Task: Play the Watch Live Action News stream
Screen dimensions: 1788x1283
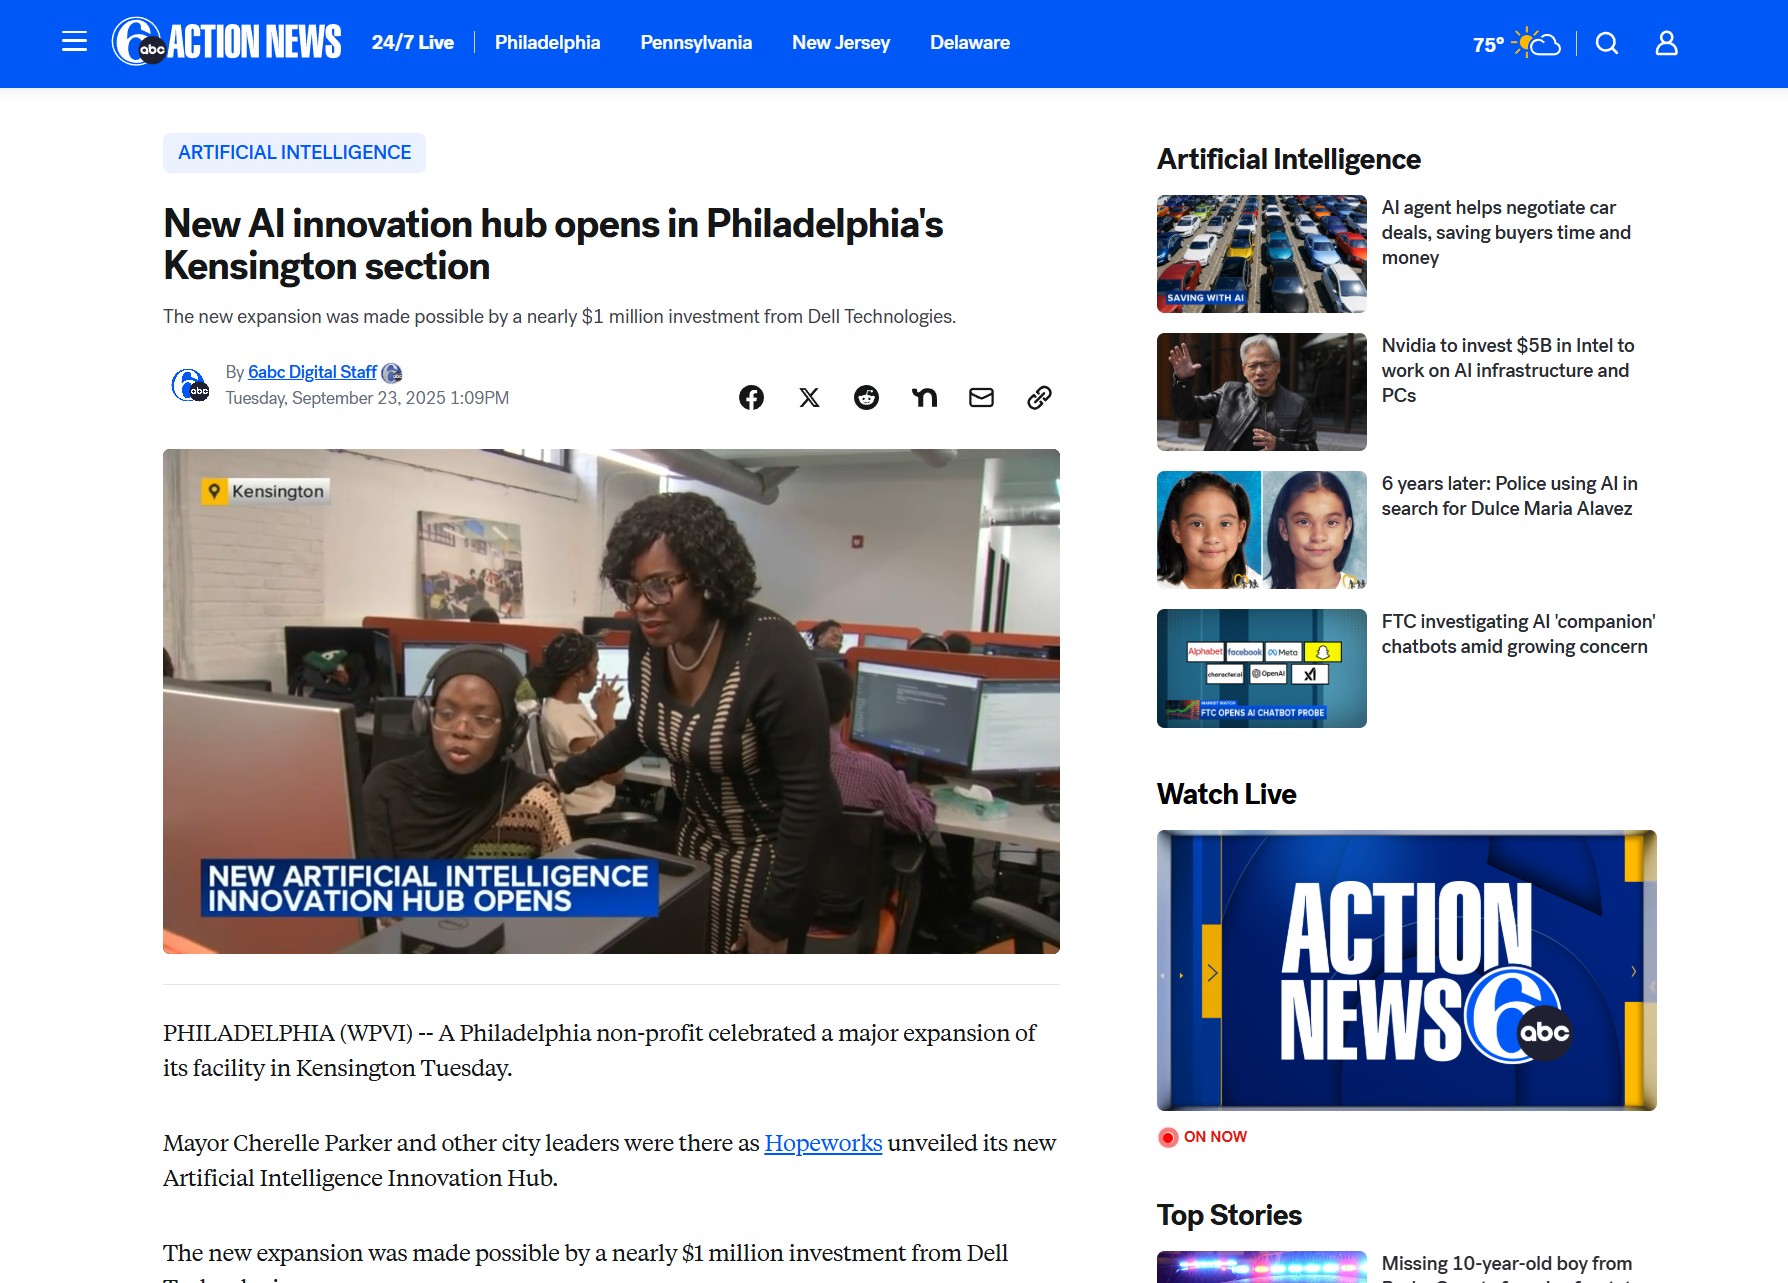Action: pyautogui.click(x=1406, y=970)
